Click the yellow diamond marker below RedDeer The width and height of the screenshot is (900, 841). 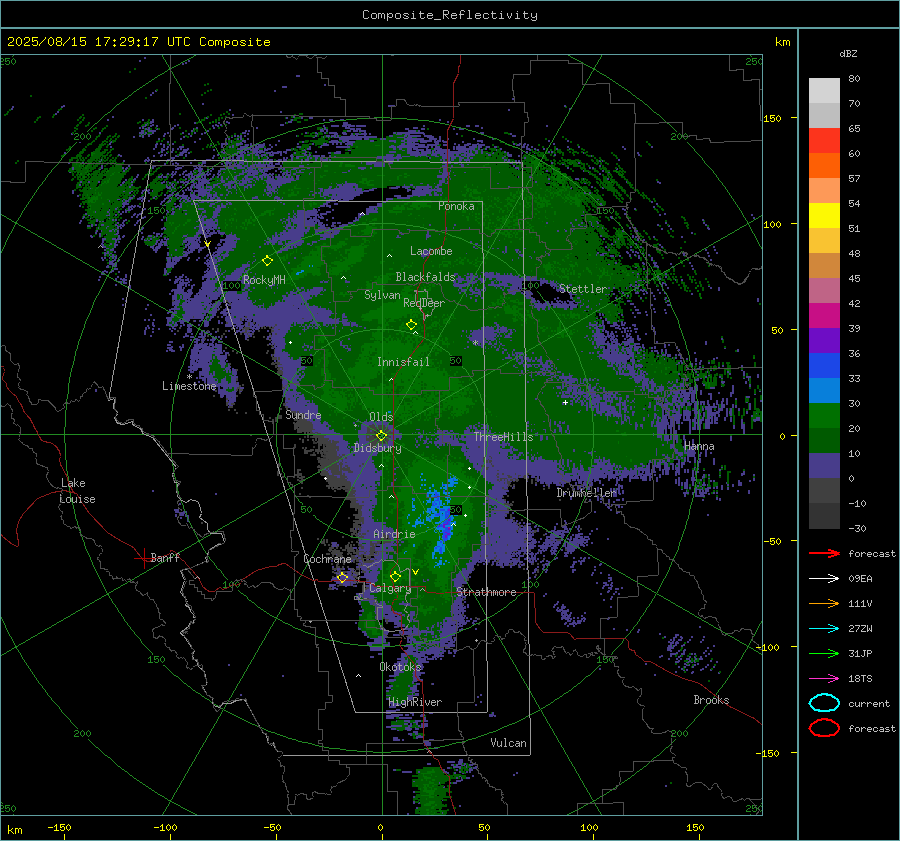pyautogui.click(x=412, y=325)
